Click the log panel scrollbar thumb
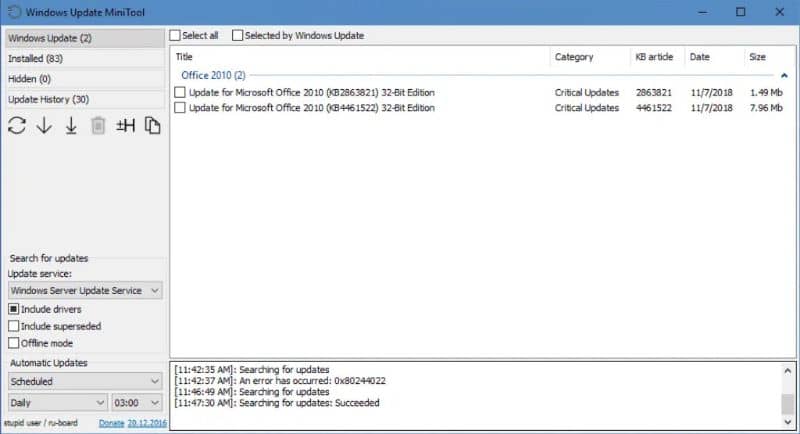The height and width of the screenshot is (434, 800). coord(788,404)
